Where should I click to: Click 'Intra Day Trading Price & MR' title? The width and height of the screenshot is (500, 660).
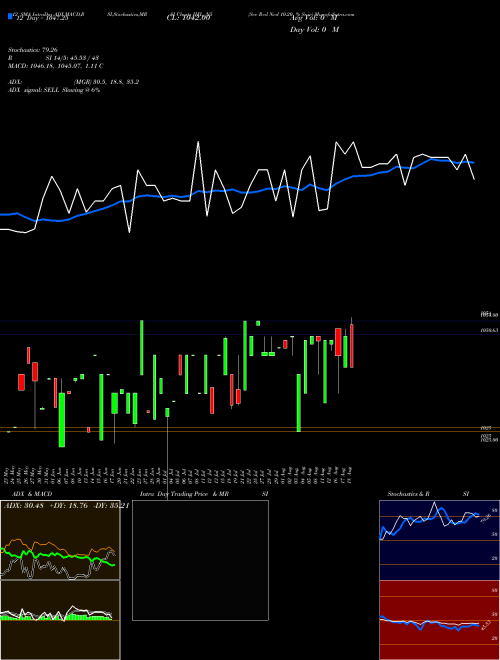click(x=184, y=494)
